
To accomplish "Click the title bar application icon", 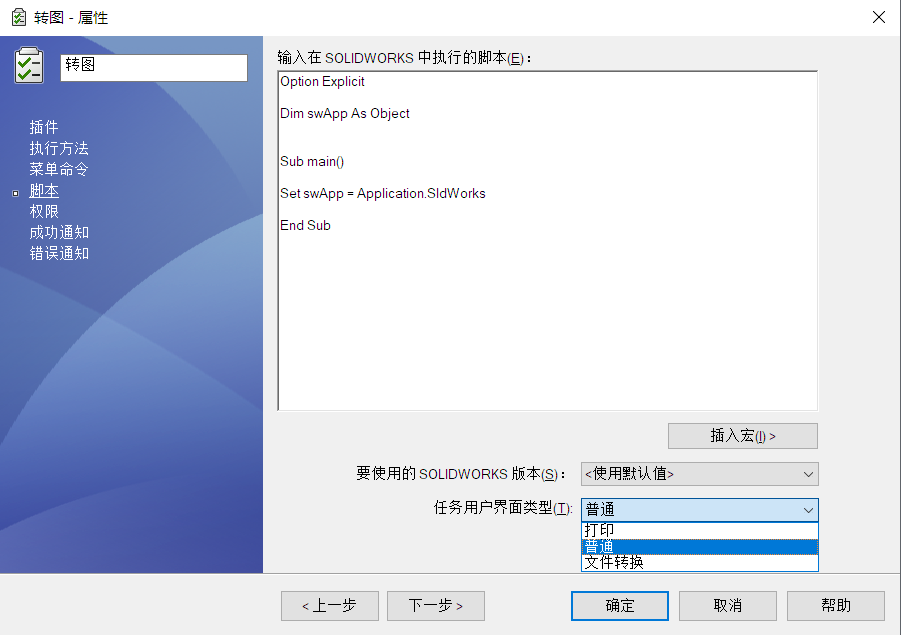I will tap(18, 17).
